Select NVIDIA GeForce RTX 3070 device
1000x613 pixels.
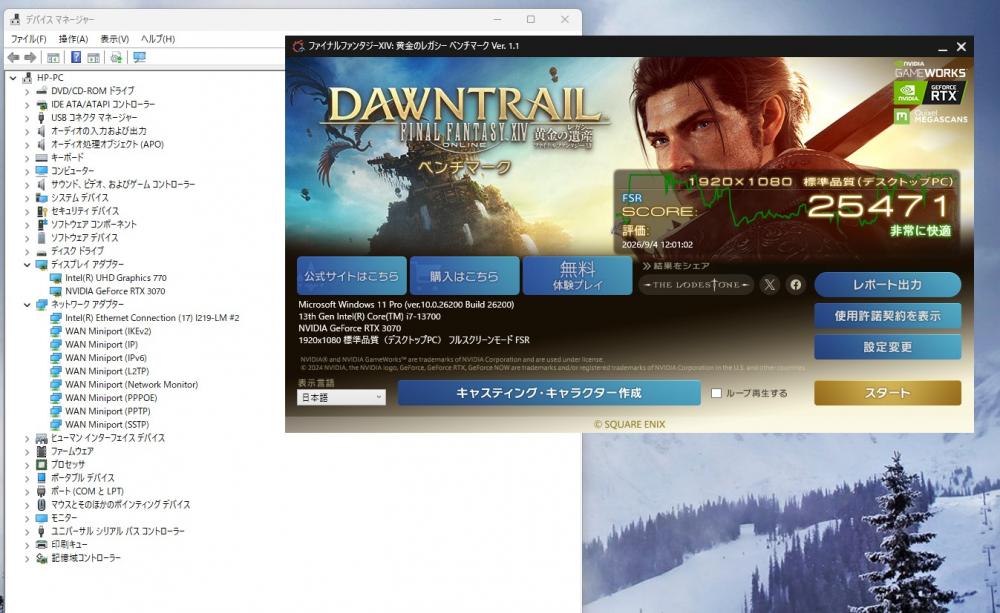(115, 291)
